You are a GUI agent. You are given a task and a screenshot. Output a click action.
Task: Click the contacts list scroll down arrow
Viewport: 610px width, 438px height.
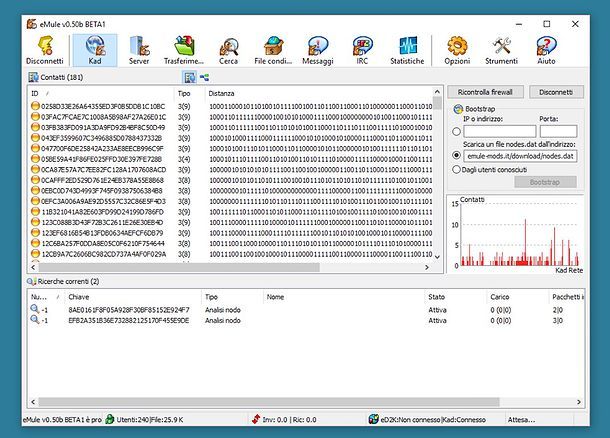tap(437, 257)
